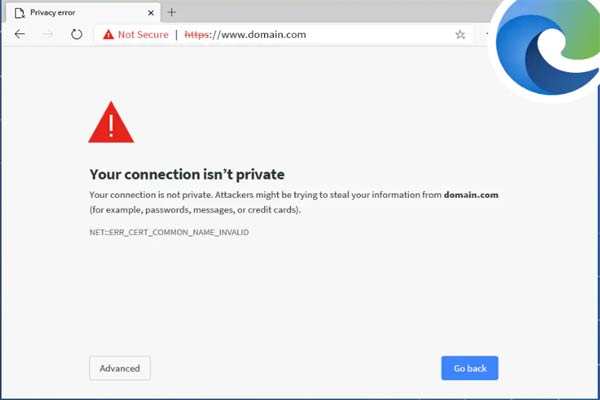This screenshot has height=400, width=600.
Task: Click the large red warning triangle
Action: click(111, 122)
